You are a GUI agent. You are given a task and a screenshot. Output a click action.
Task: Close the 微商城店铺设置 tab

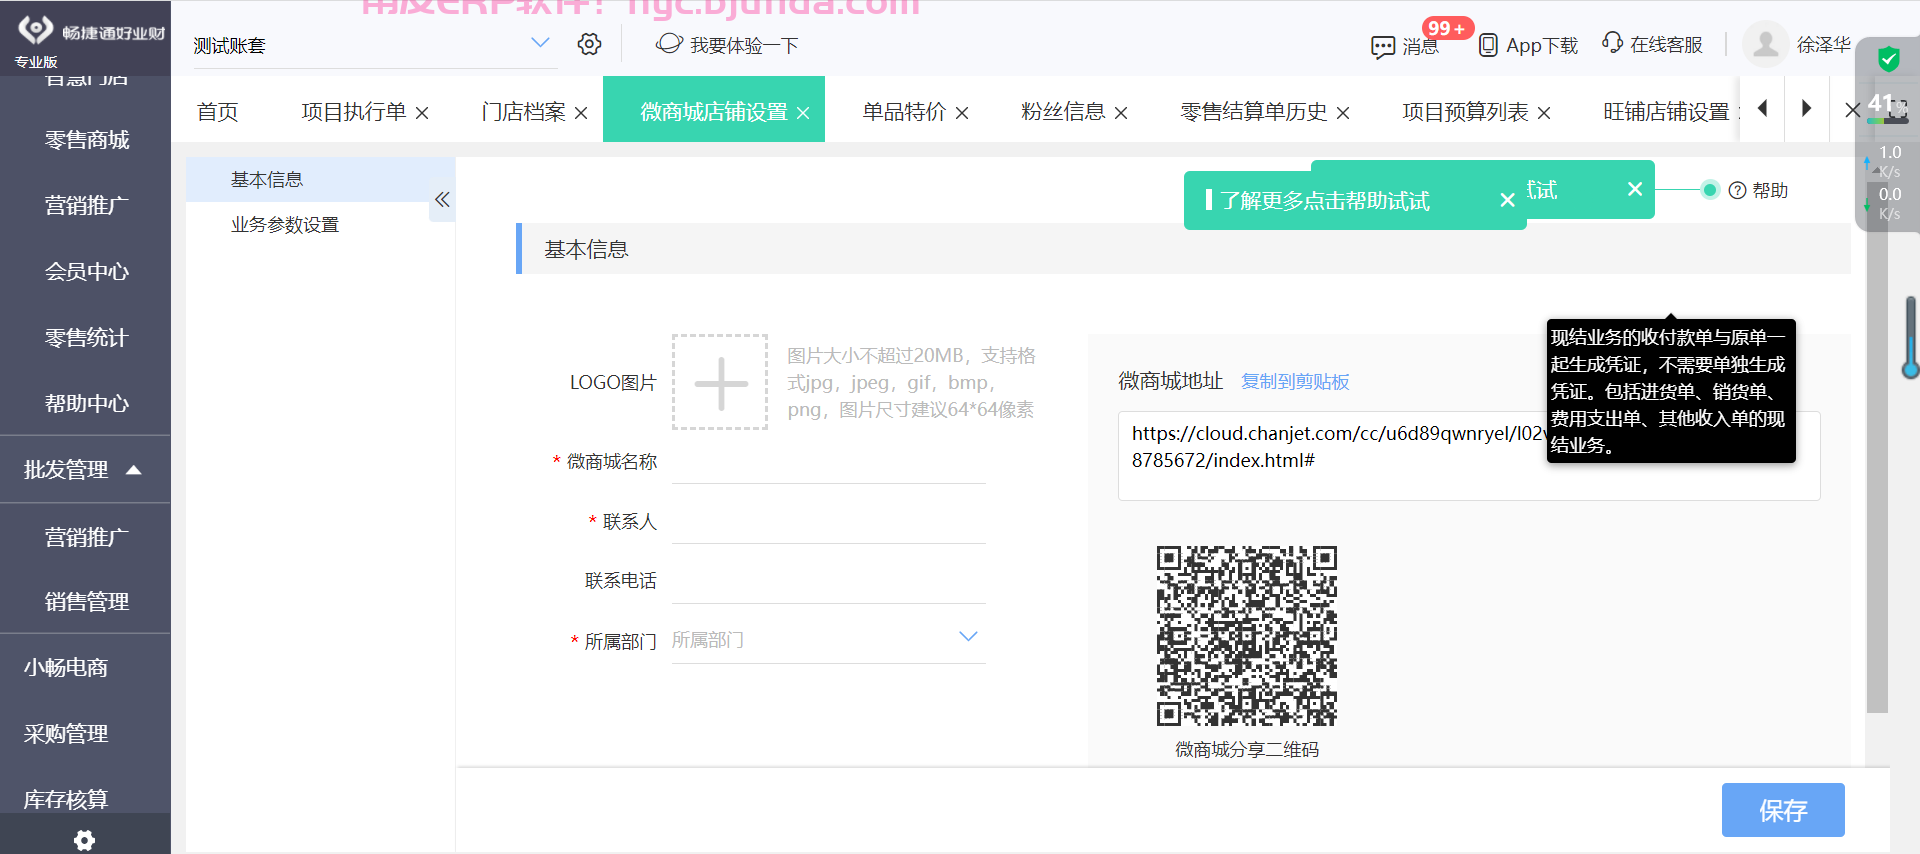click(803, 113)
